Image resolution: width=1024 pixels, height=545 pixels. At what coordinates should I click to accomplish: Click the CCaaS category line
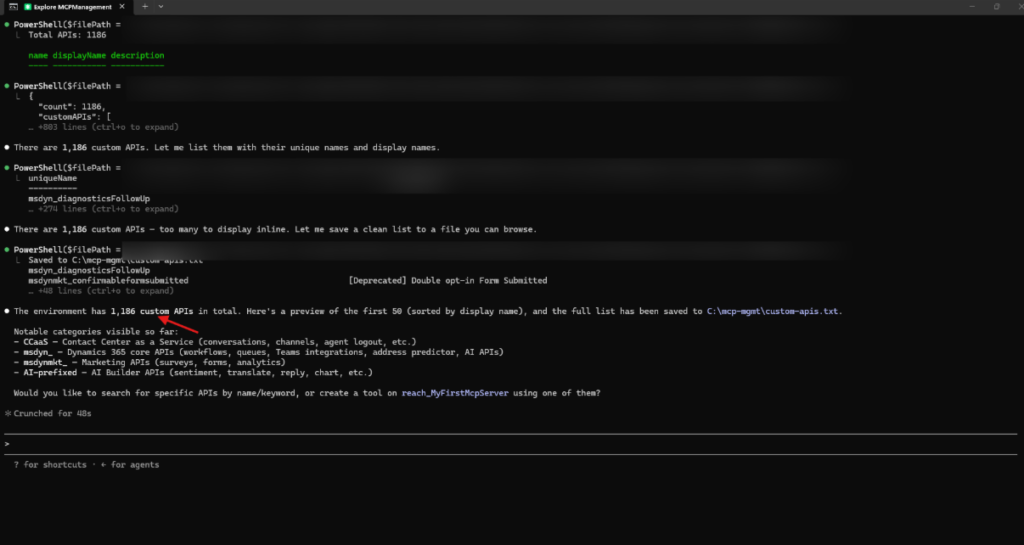(x=215, y=342)
